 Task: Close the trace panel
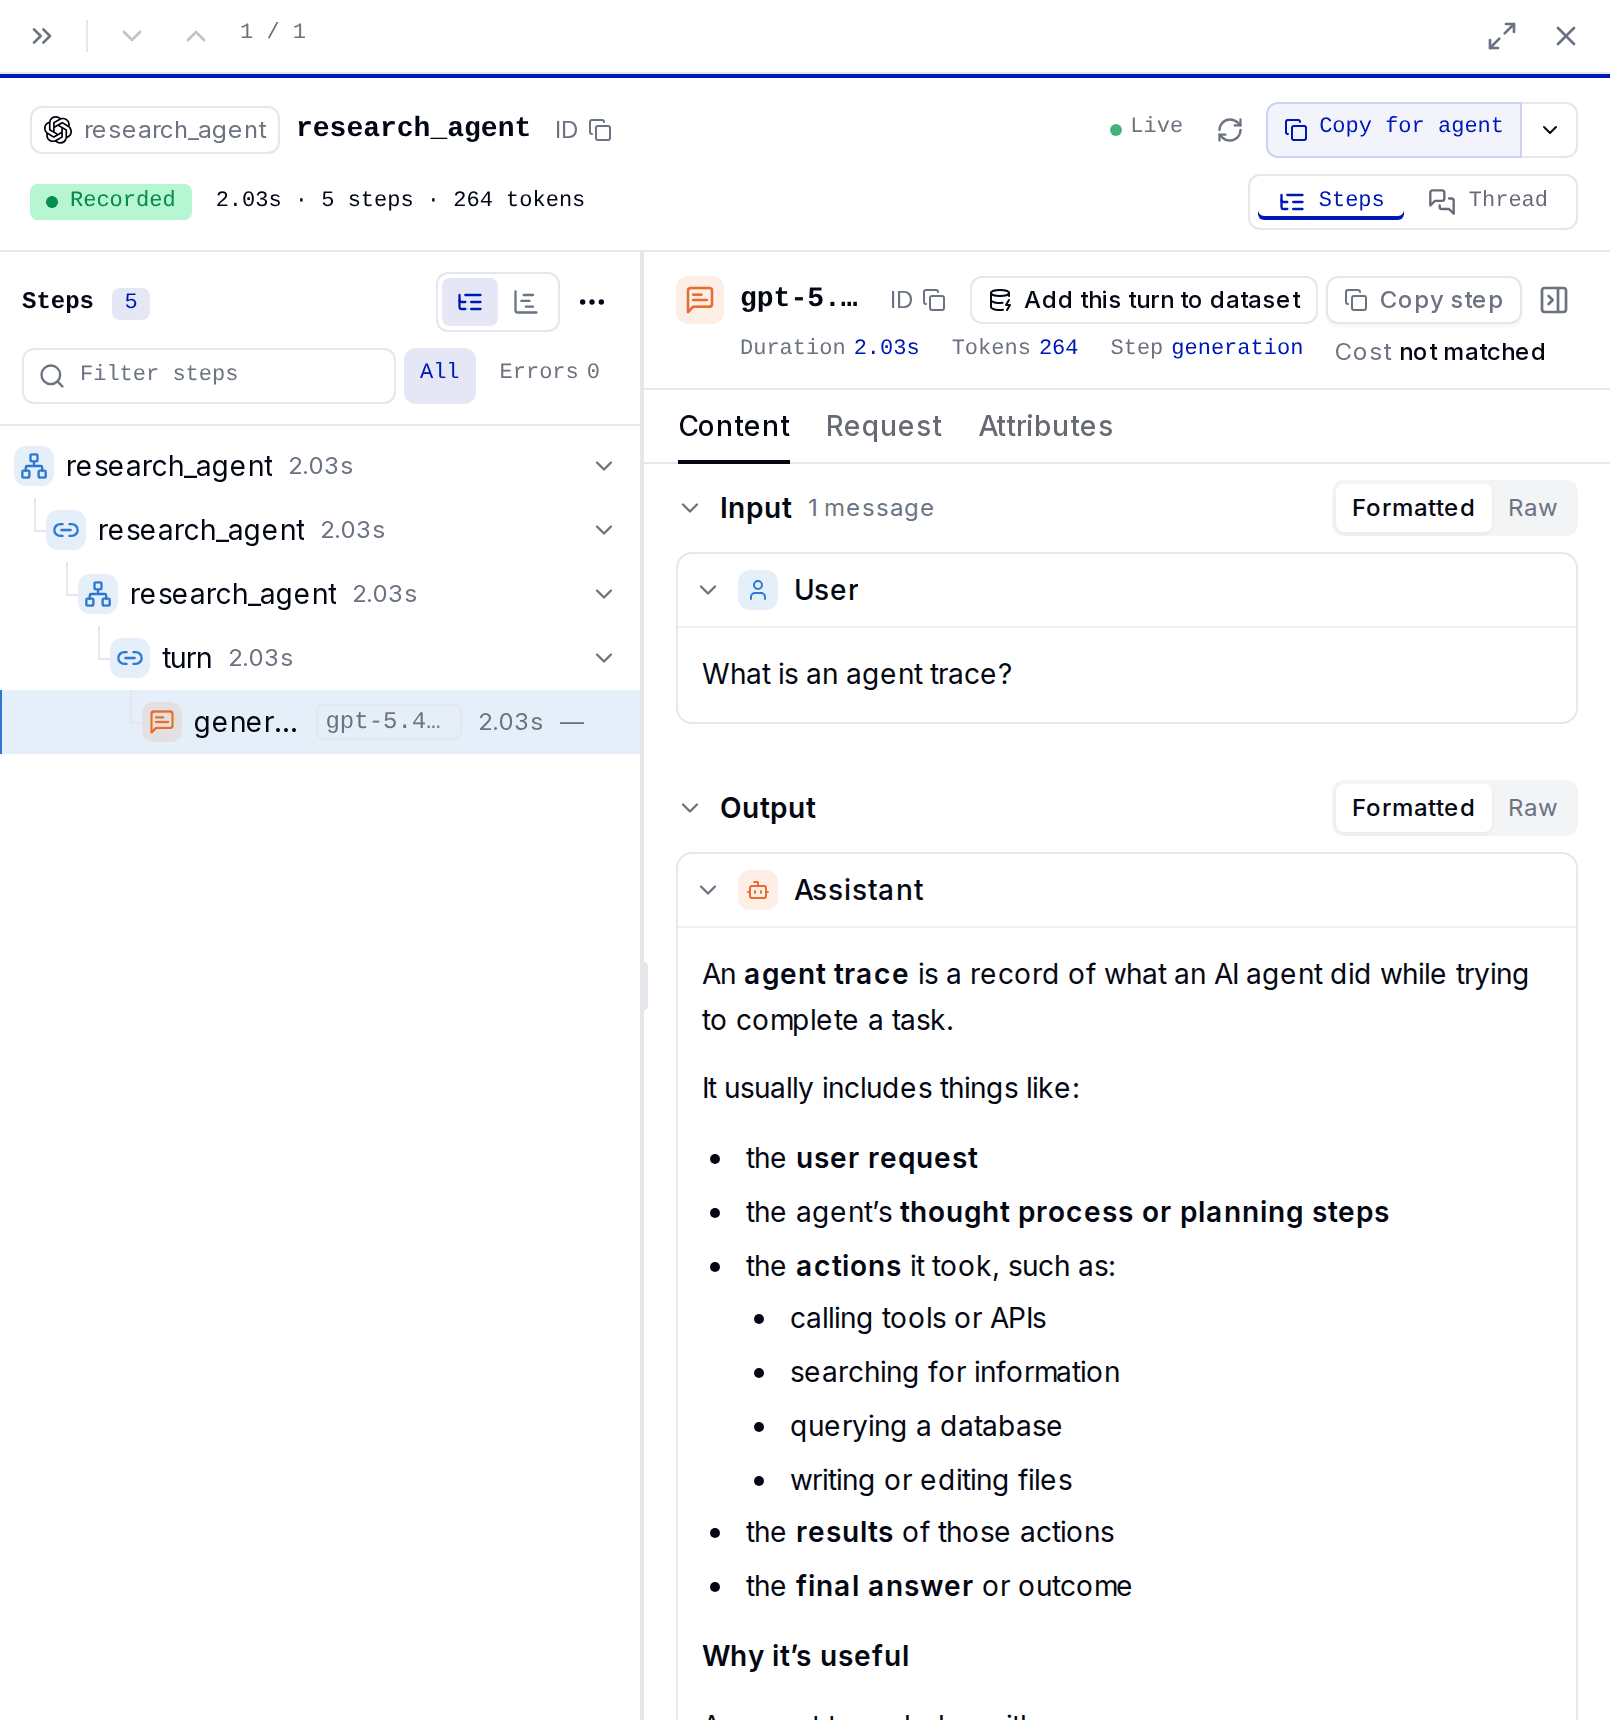tap(1566, 36)
